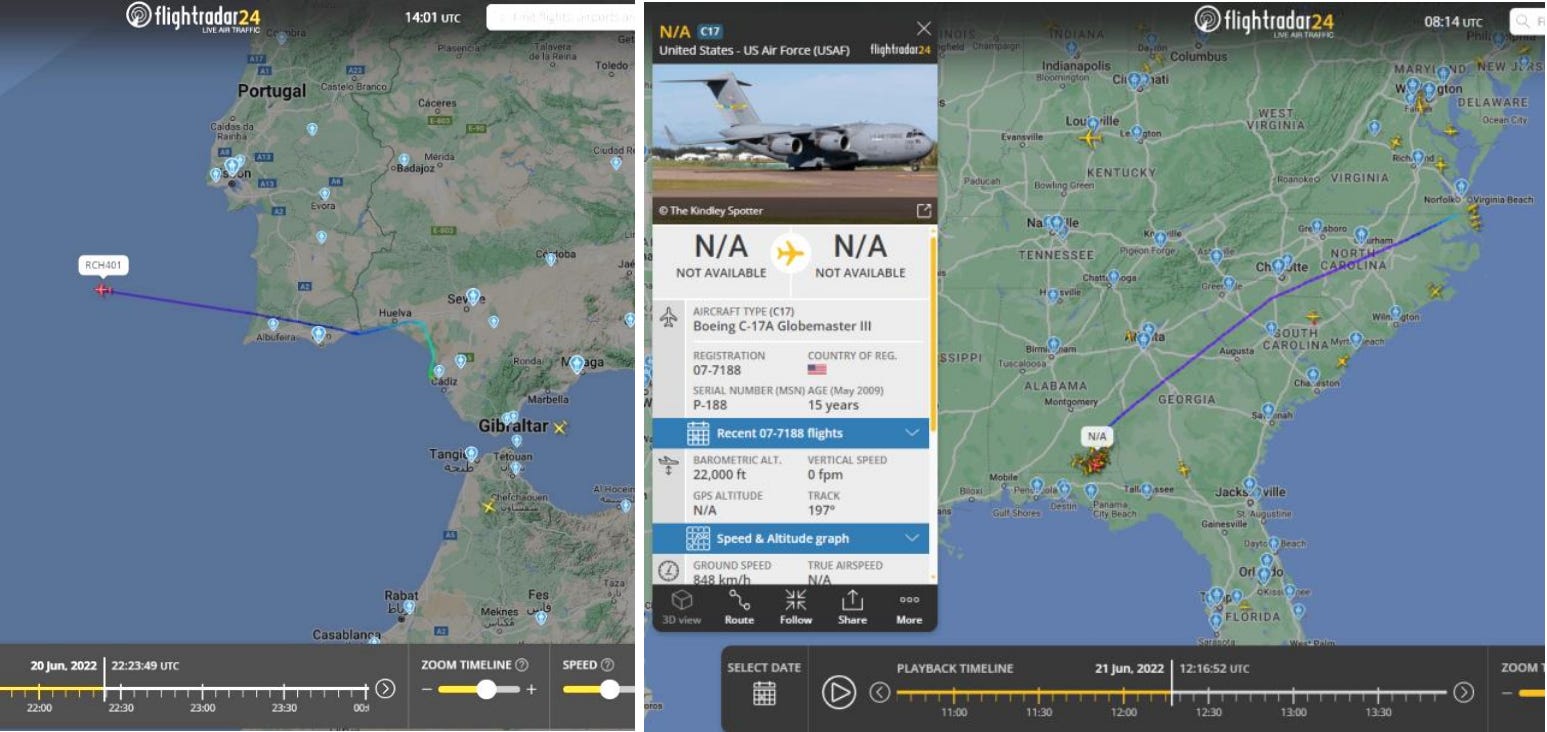Image resolution: width=1547 pixels, height=732 pixels.
Task: Show the aircraft's Route
Action: [x=739, y=607]
